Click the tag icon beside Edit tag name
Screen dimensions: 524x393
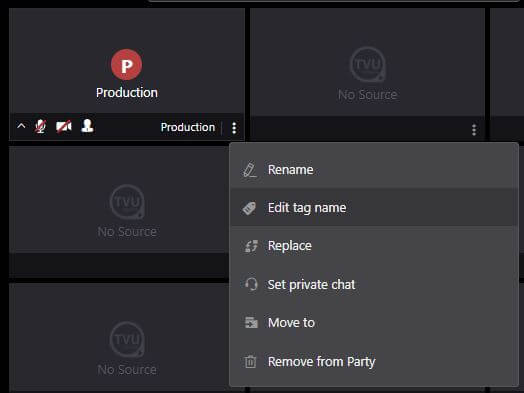click(x=249, y=208)
